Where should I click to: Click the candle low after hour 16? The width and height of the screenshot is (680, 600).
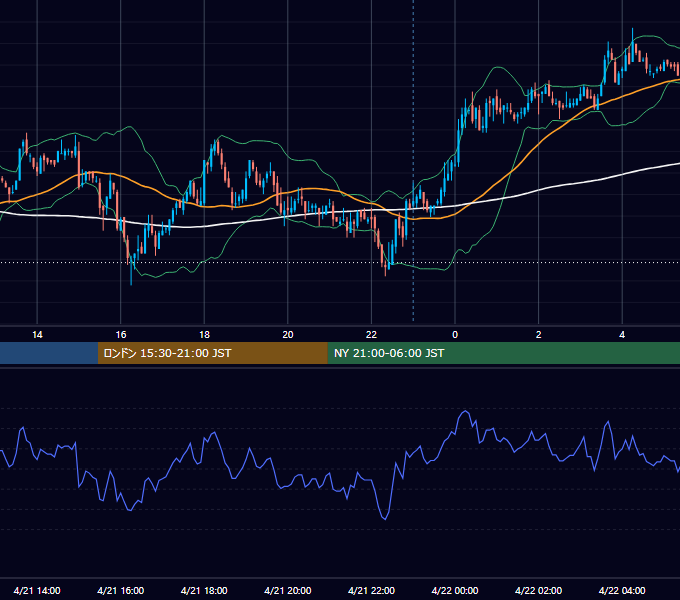coord(131,284)
